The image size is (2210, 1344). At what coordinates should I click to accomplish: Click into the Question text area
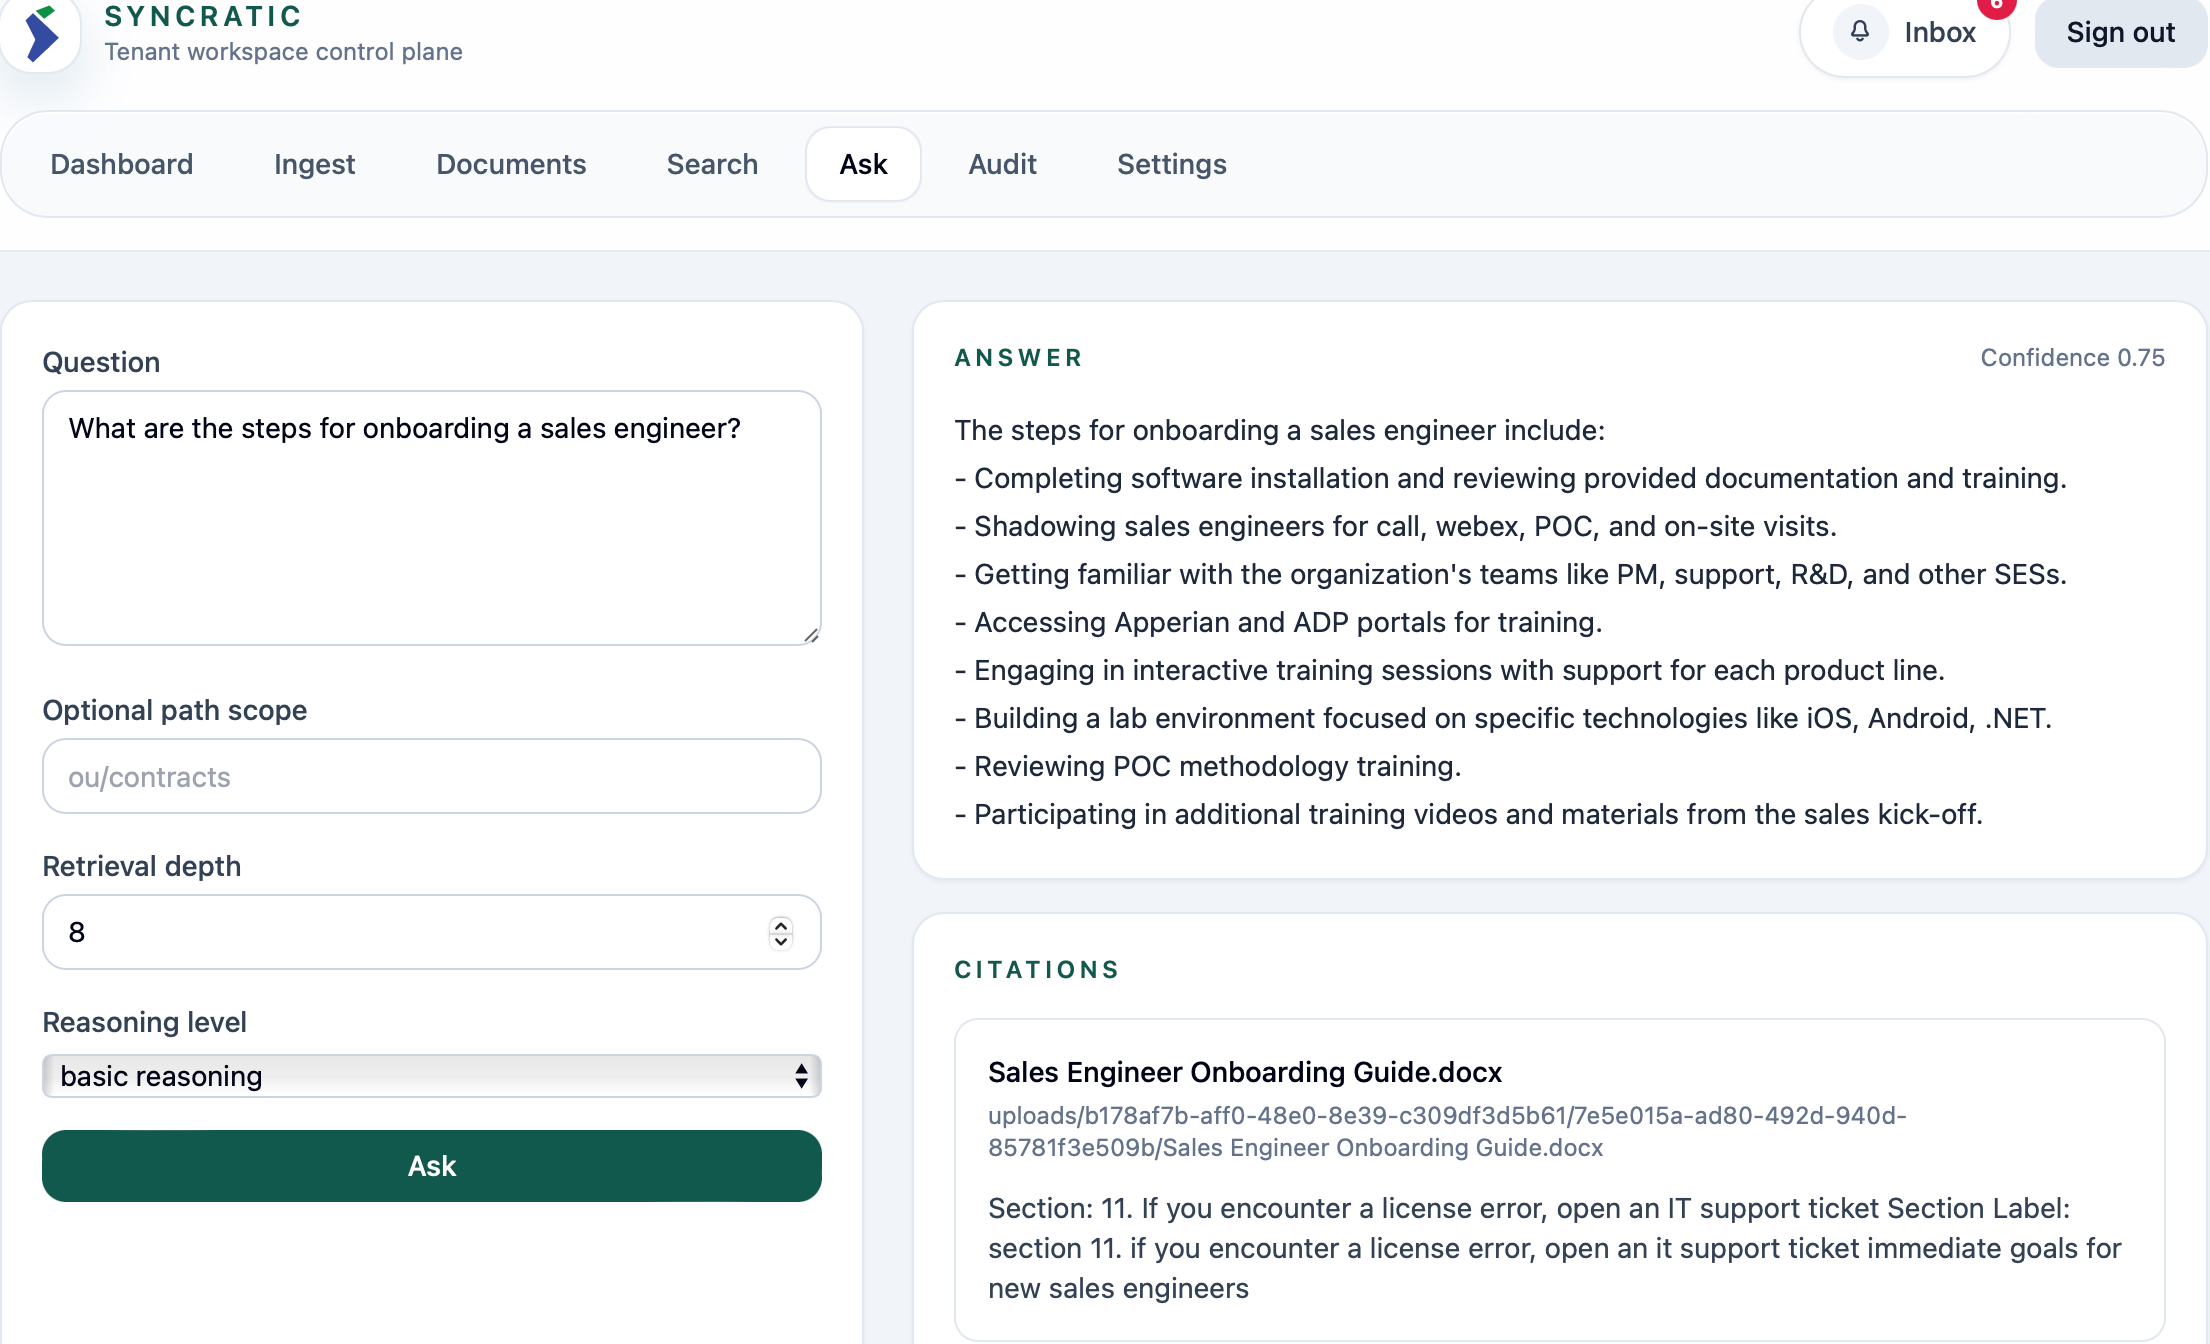click(432, 518)
